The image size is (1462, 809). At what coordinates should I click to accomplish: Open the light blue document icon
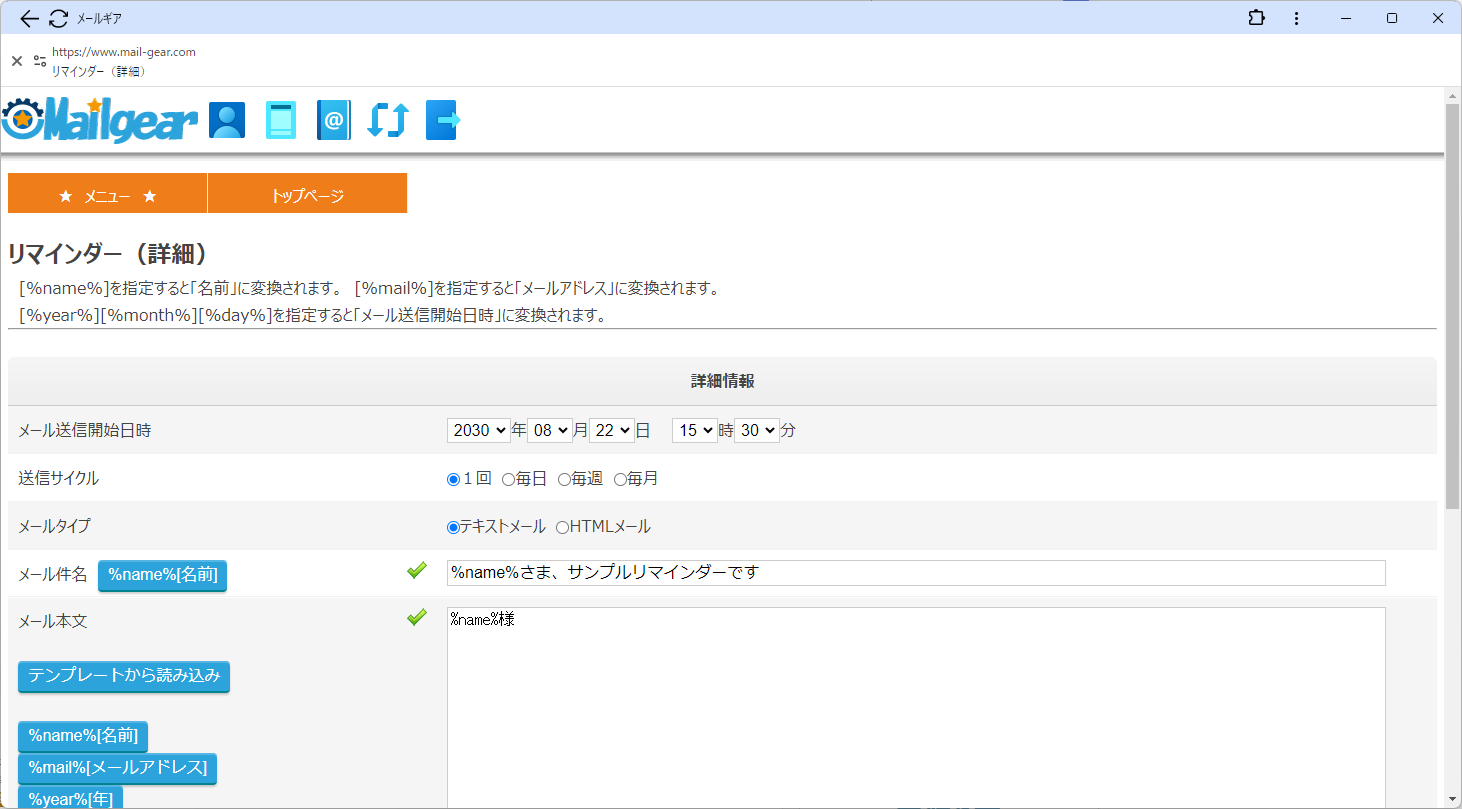tap(281, 120)
